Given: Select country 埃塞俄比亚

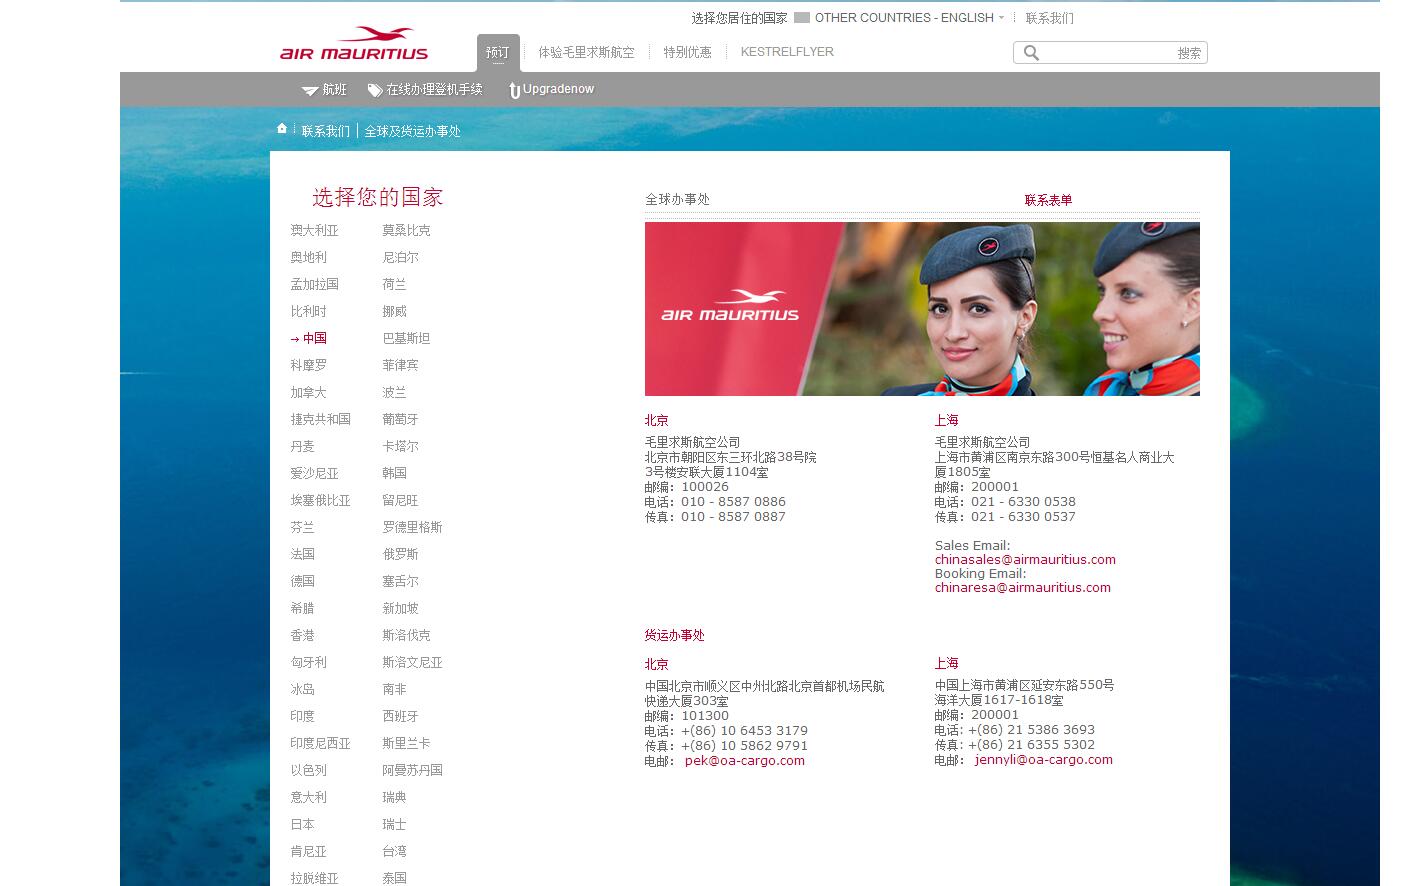Looking at the screenshot, I should pyautogui.click(x=321, y=500).
